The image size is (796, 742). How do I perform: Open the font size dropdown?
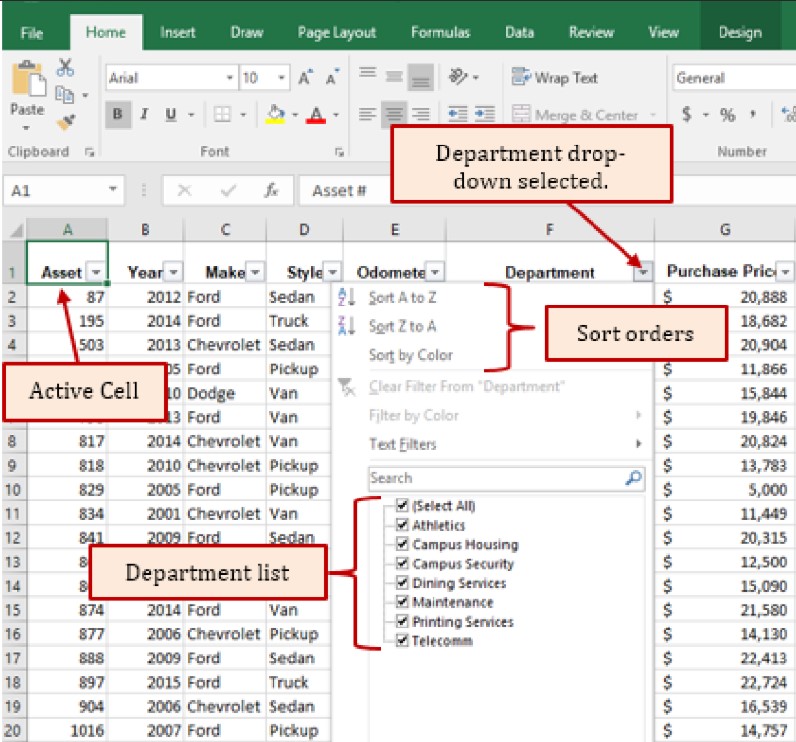[x=281, y=78]
